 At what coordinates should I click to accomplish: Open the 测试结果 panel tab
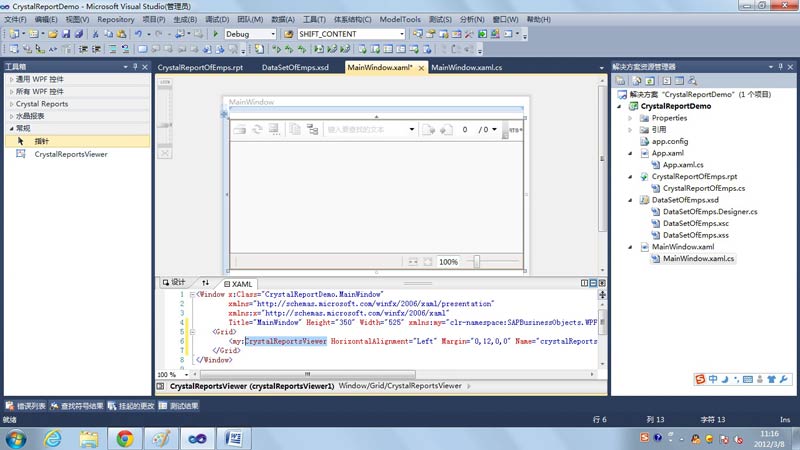click(179, 406)
